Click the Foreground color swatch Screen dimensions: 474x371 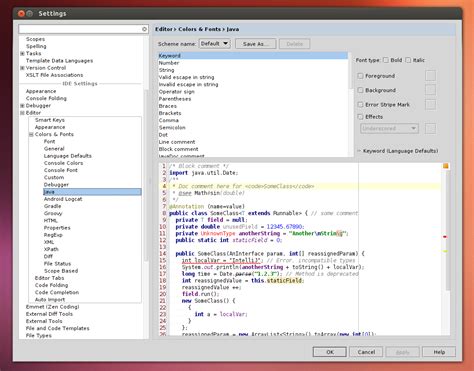coord(430,76)
